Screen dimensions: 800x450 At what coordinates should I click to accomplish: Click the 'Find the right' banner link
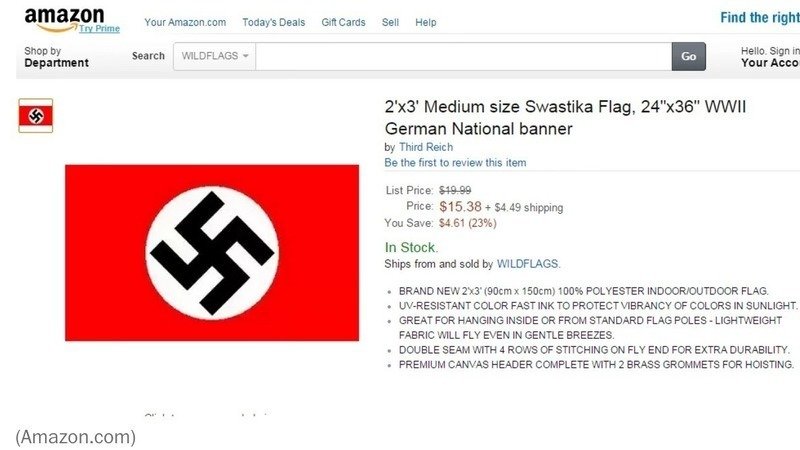click(x=760, y=18)
